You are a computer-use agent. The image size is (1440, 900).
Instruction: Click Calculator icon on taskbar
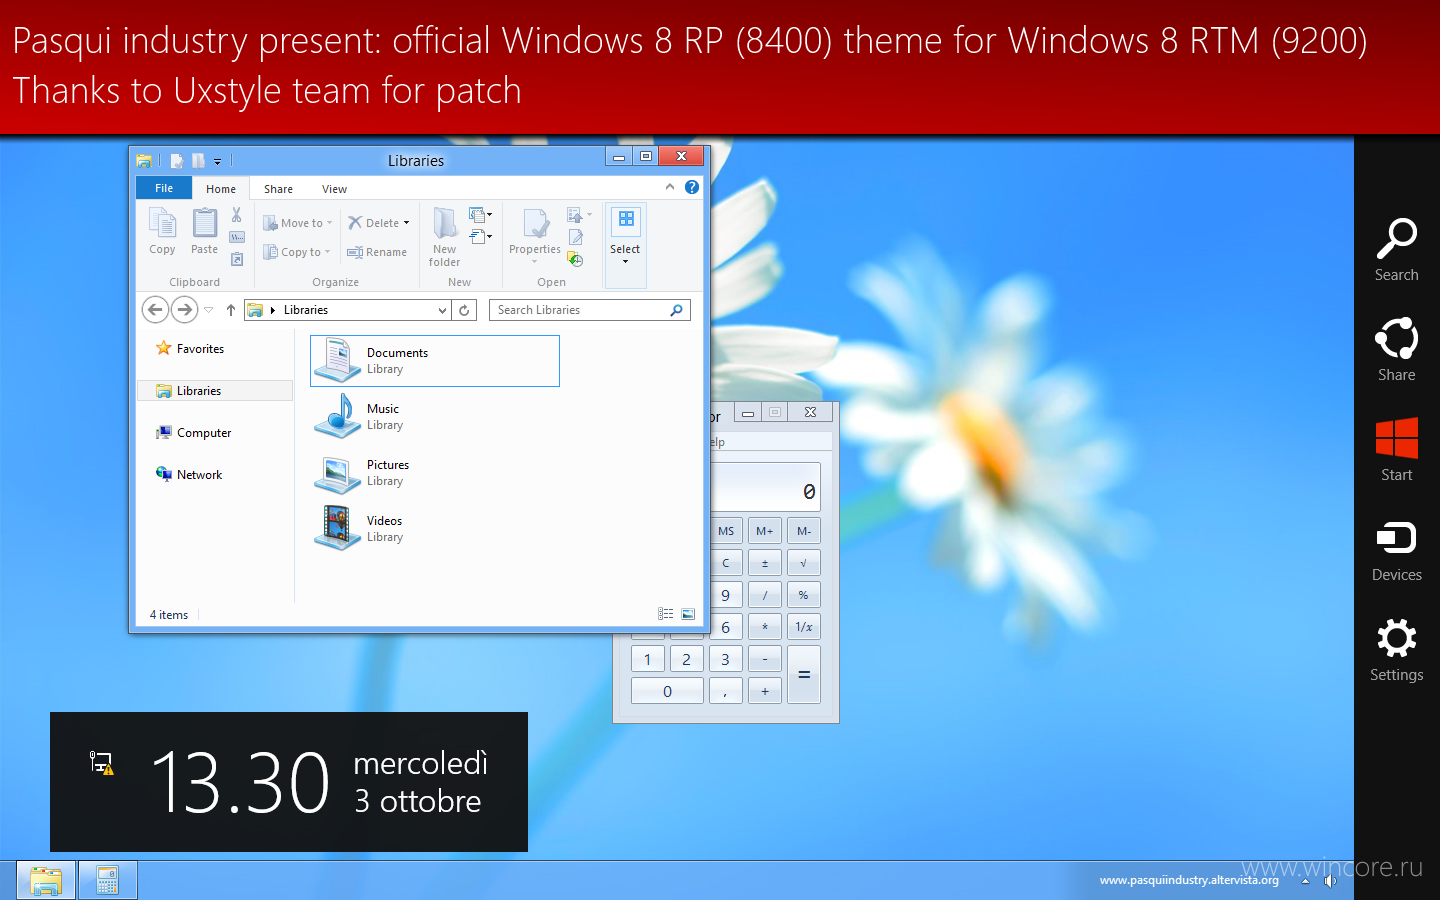tap(107, 881)
